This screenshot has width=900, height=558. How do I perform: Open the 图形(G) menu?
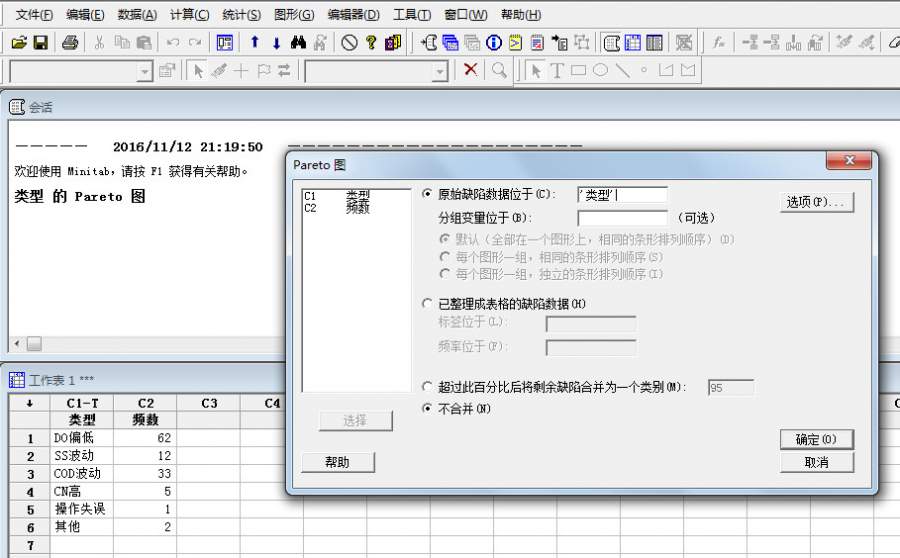coord(294,15)
